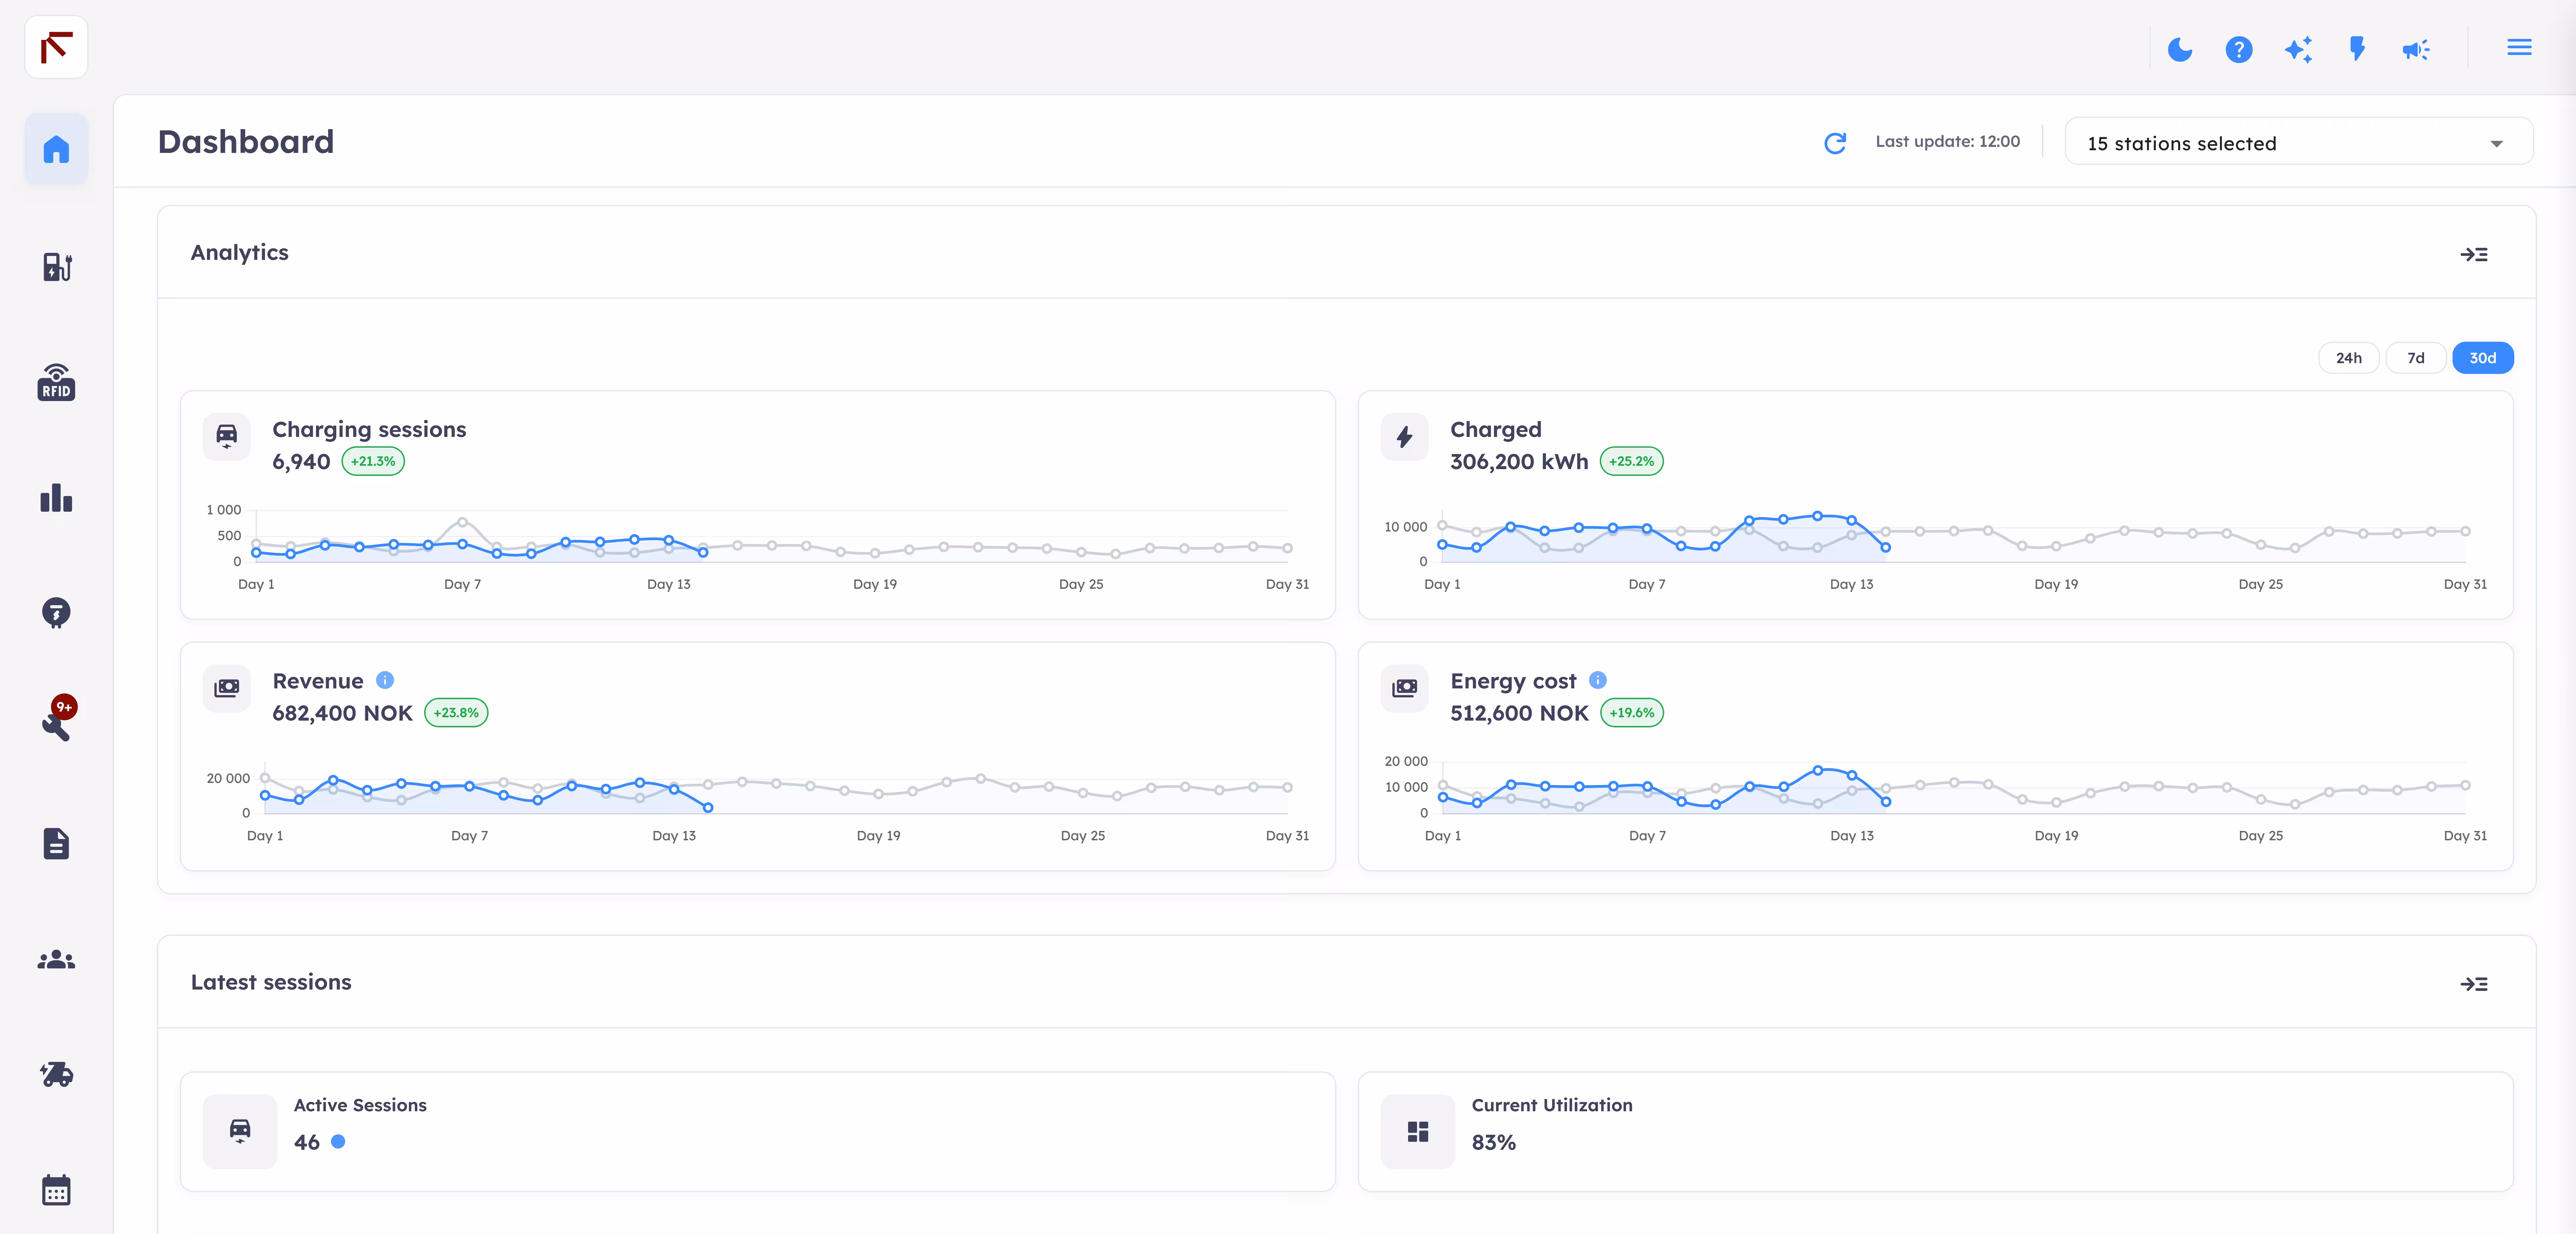Refresh the dashboard data
Image resolution: width=2576 pixels, height=1234 pixels.
pos(1835,143)
